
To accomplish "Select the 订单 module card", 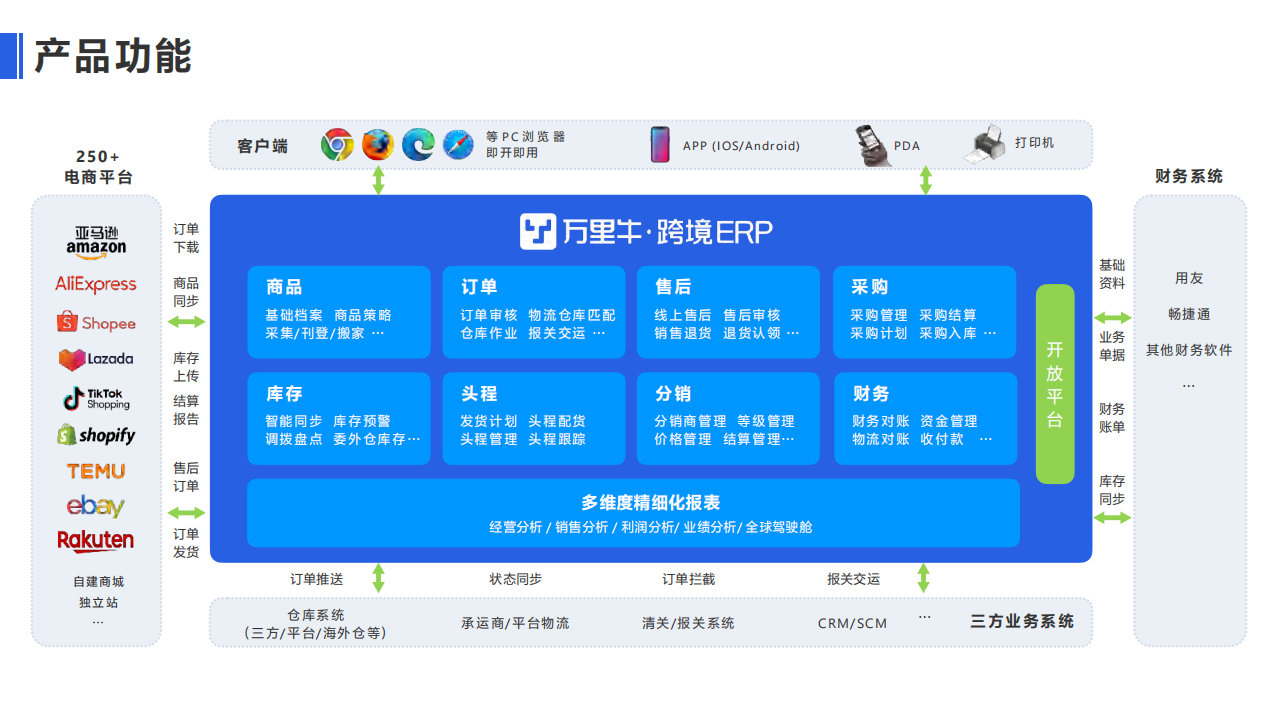I will click(x=534, y=312).
